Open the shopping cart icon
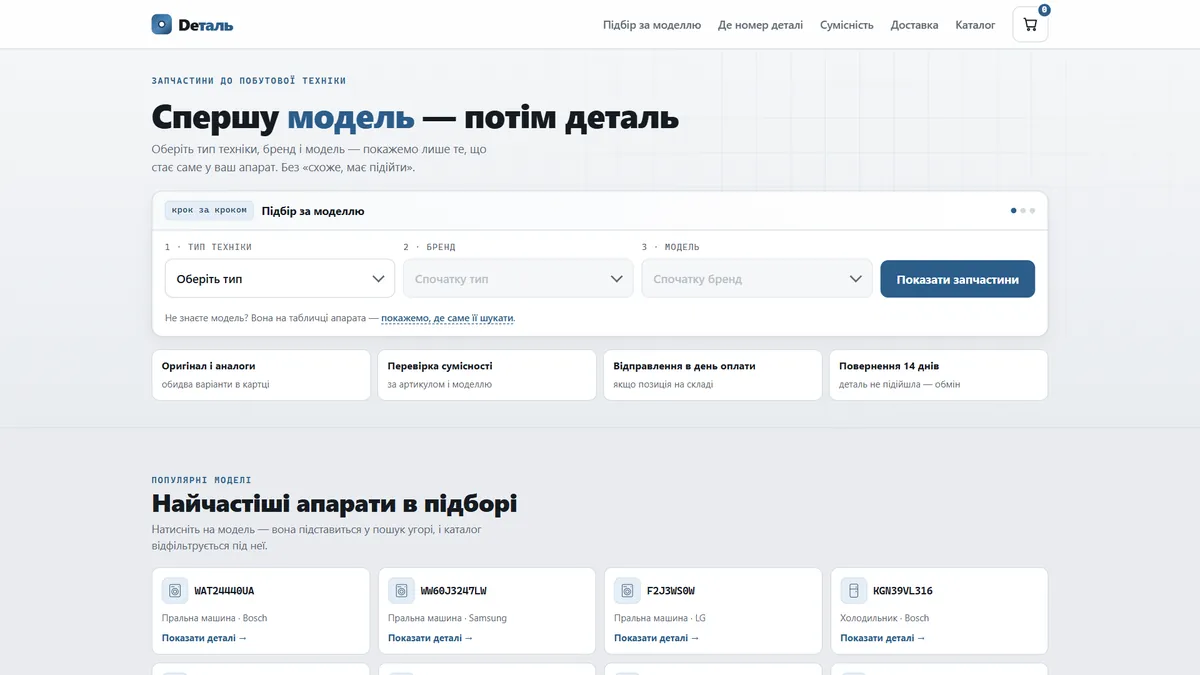The height and width of the screenshot is (675, 1200). click(1030, 25)
